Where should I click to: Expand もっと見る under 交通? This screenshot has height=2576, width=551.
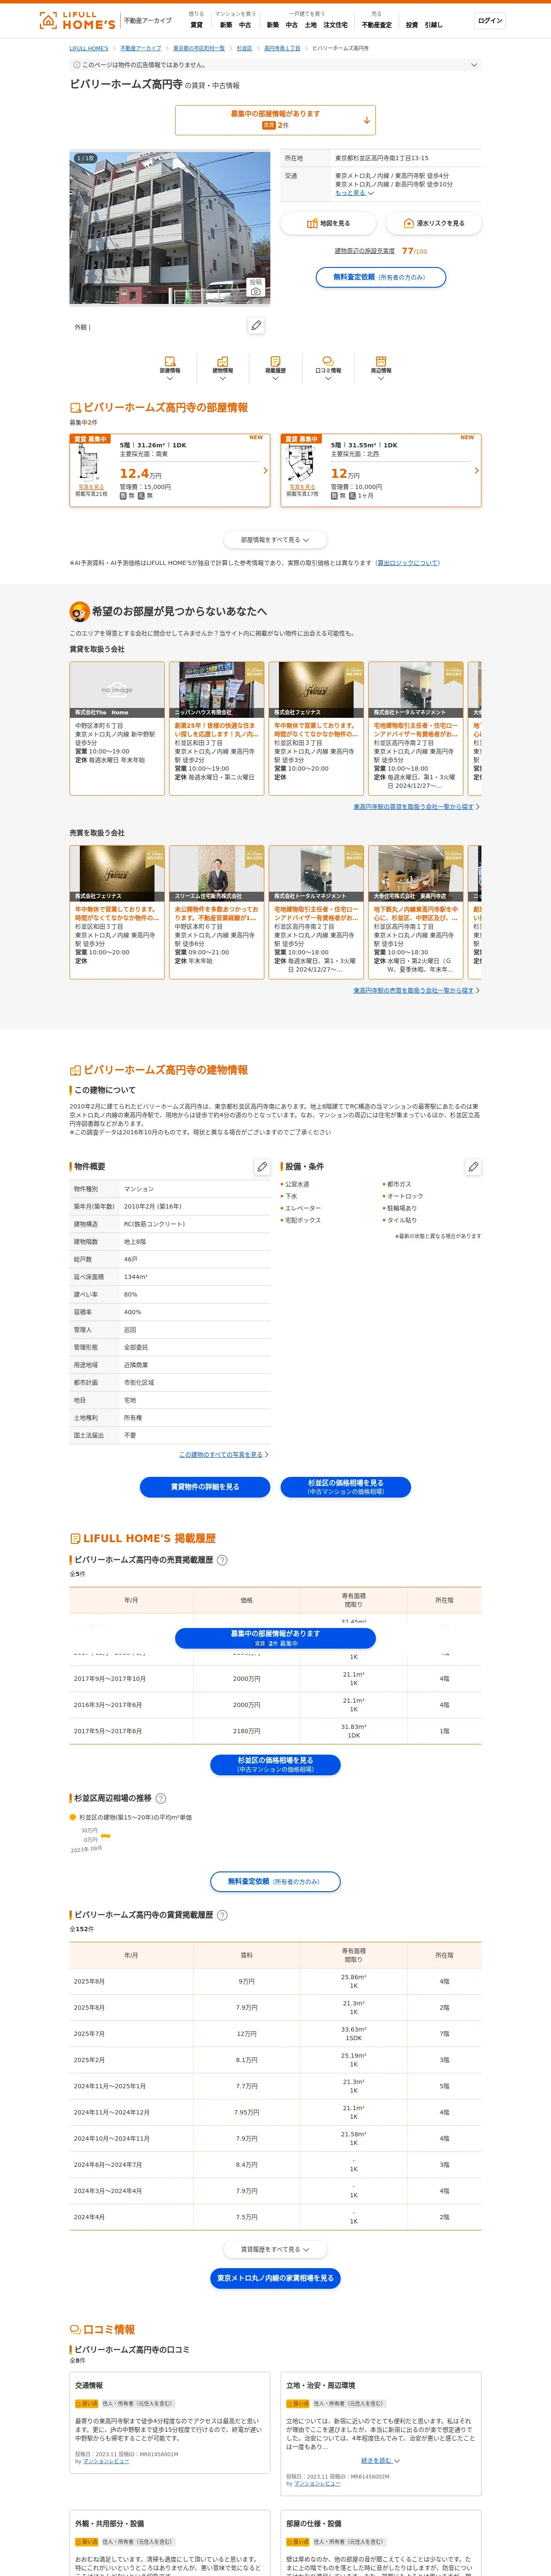click(354, 193)
